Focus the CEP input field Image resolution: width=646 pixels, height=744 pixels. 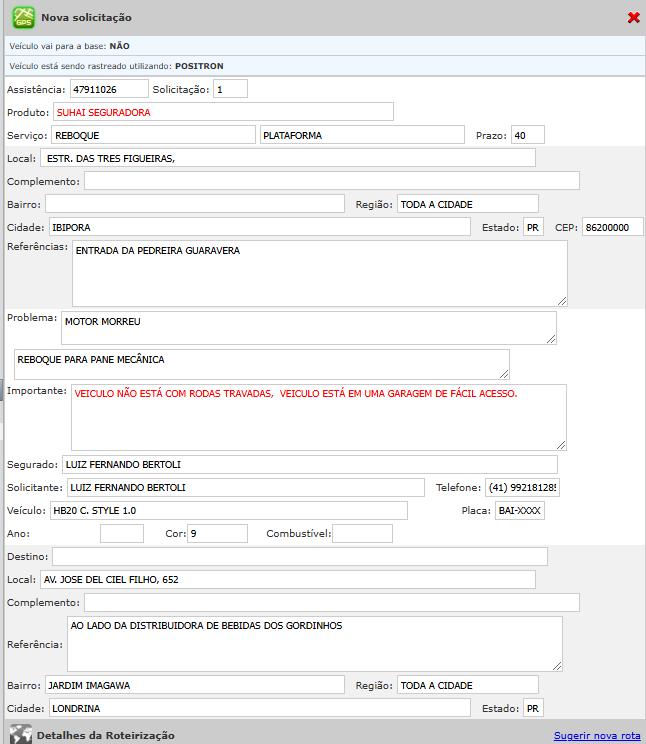click(x=612, y=227)
